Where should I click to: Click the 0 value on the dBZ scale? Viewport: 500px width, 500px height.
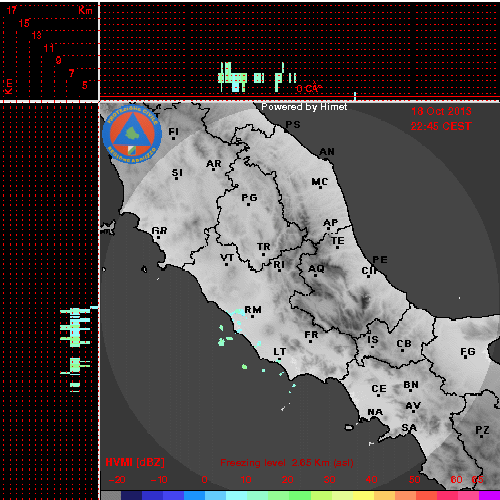pos(204,480)
